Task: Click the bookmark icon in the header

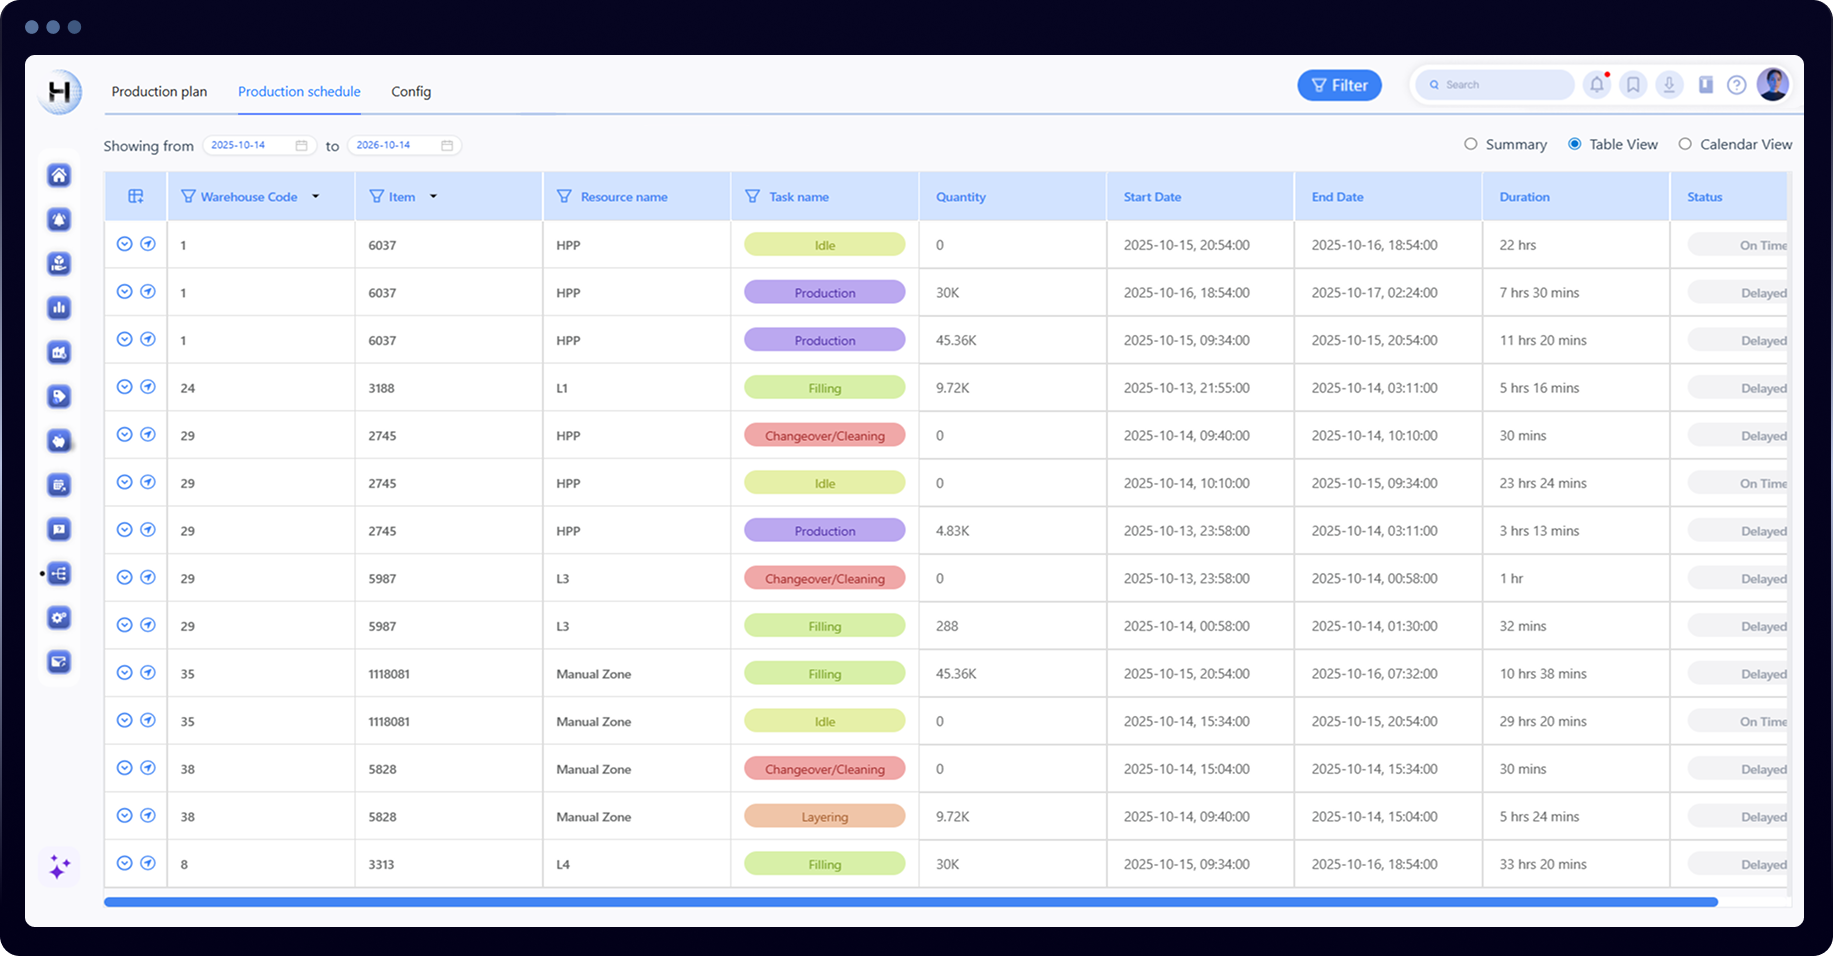Action: click(1633, 85)
